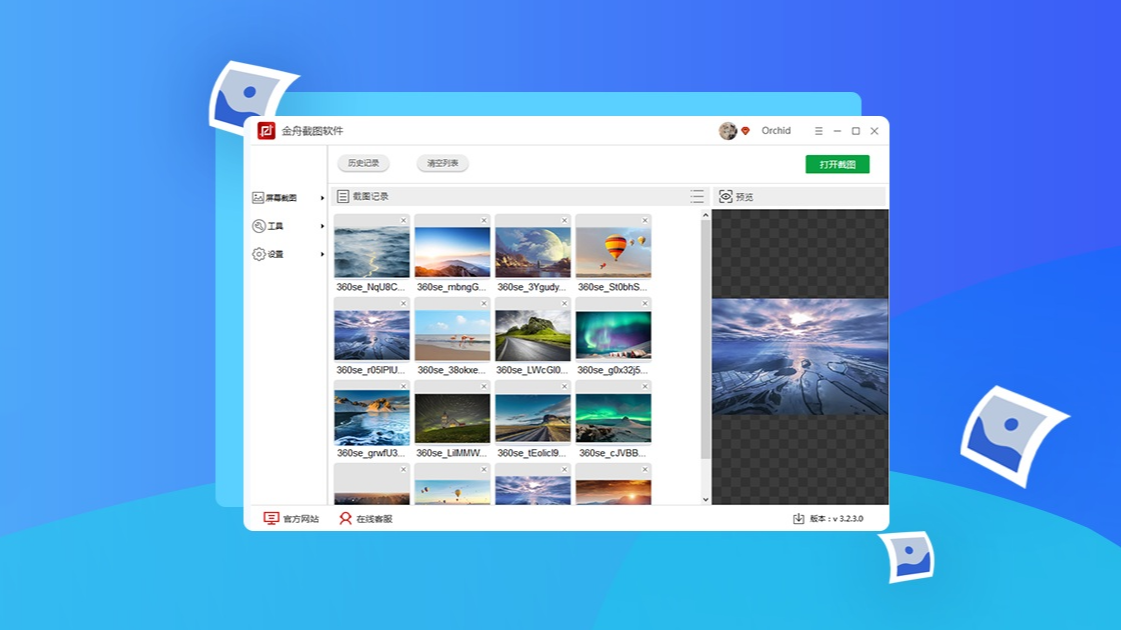Image resolution: width=1121 pixels, height=630 pixels.
Task: Select the 360se_mbngG sunrise thumbnail
Action: pos(453,251)
